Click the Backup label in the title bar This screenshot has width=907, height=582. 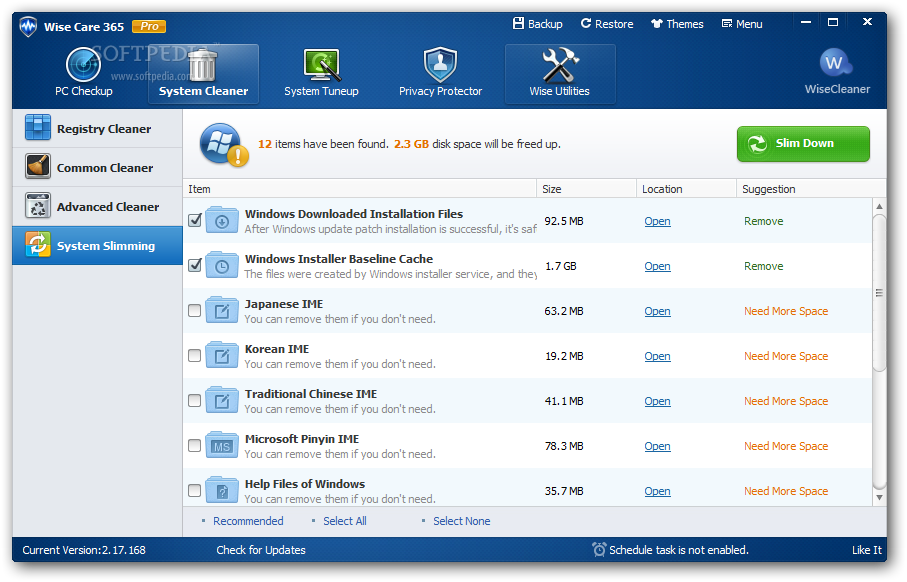pos(545,24)
